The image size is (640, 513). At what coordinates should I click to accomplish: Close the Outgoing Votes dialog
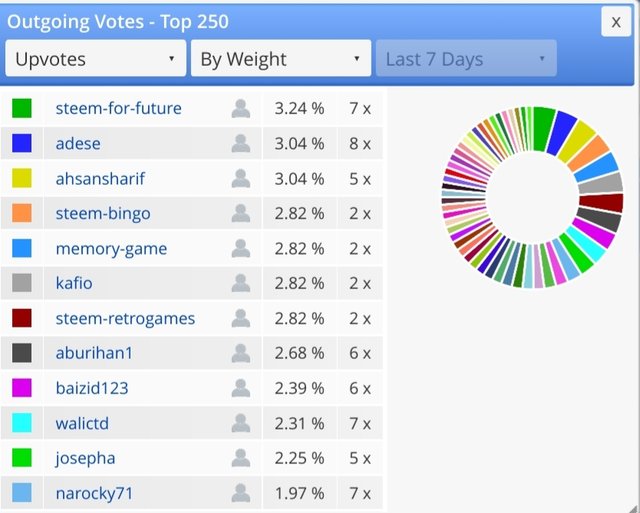coord(616,22)
